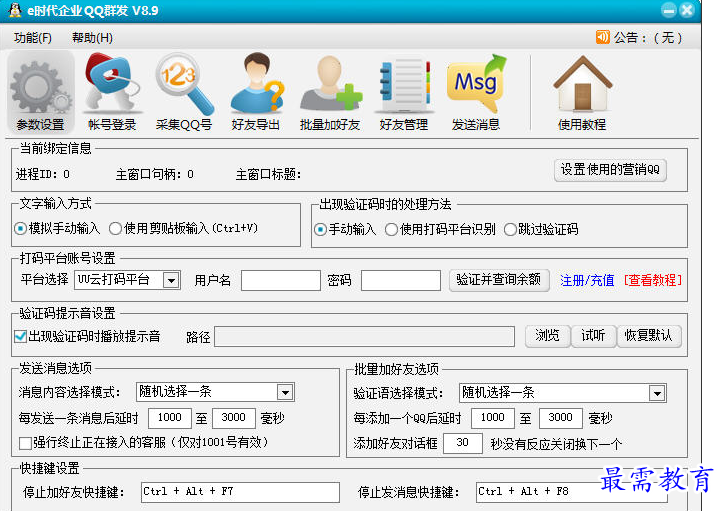Click add-QQ delay minimum 1000 field

(492, 418)
